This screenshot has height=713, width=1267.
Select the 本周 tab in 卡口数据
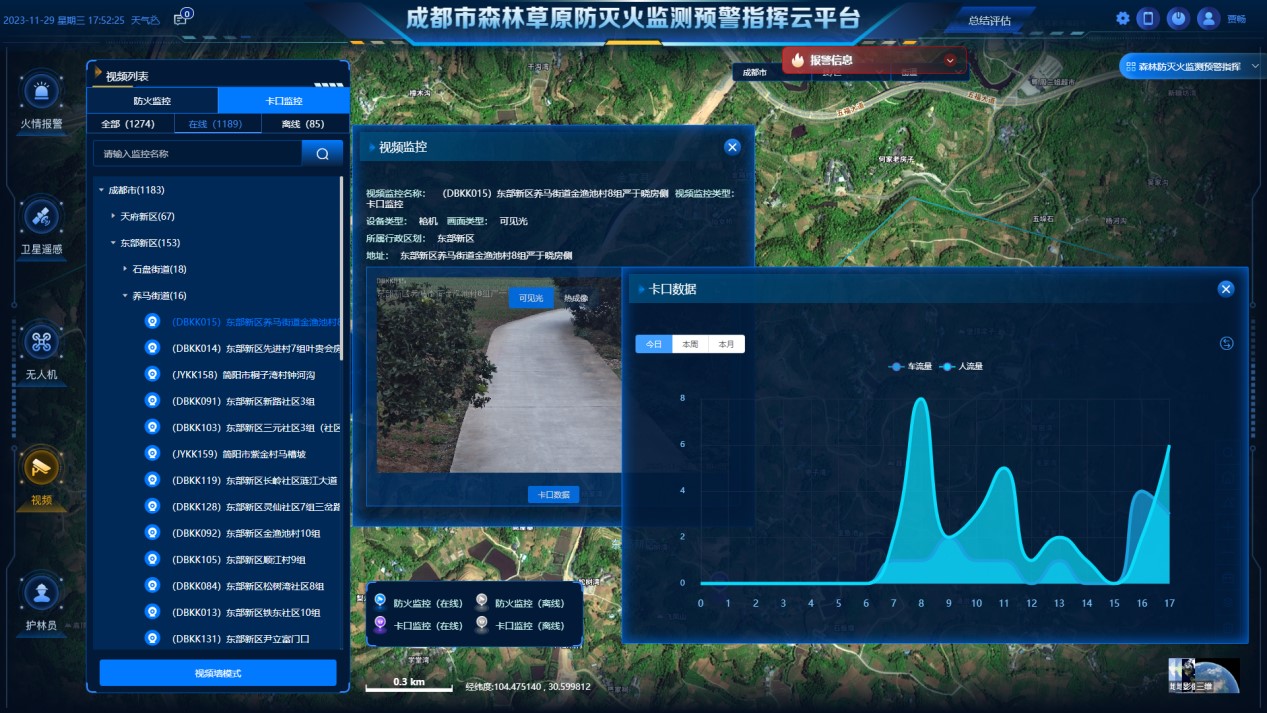coord(690,344)
